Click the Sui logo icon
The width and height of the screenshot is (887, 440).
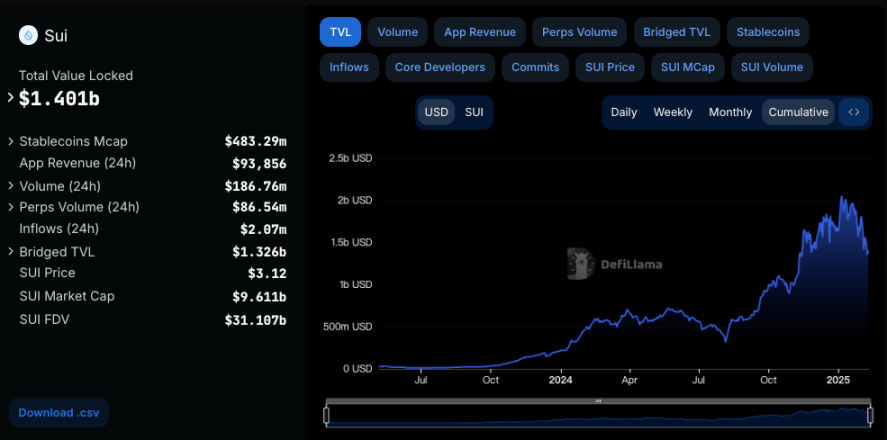(28, 35)
